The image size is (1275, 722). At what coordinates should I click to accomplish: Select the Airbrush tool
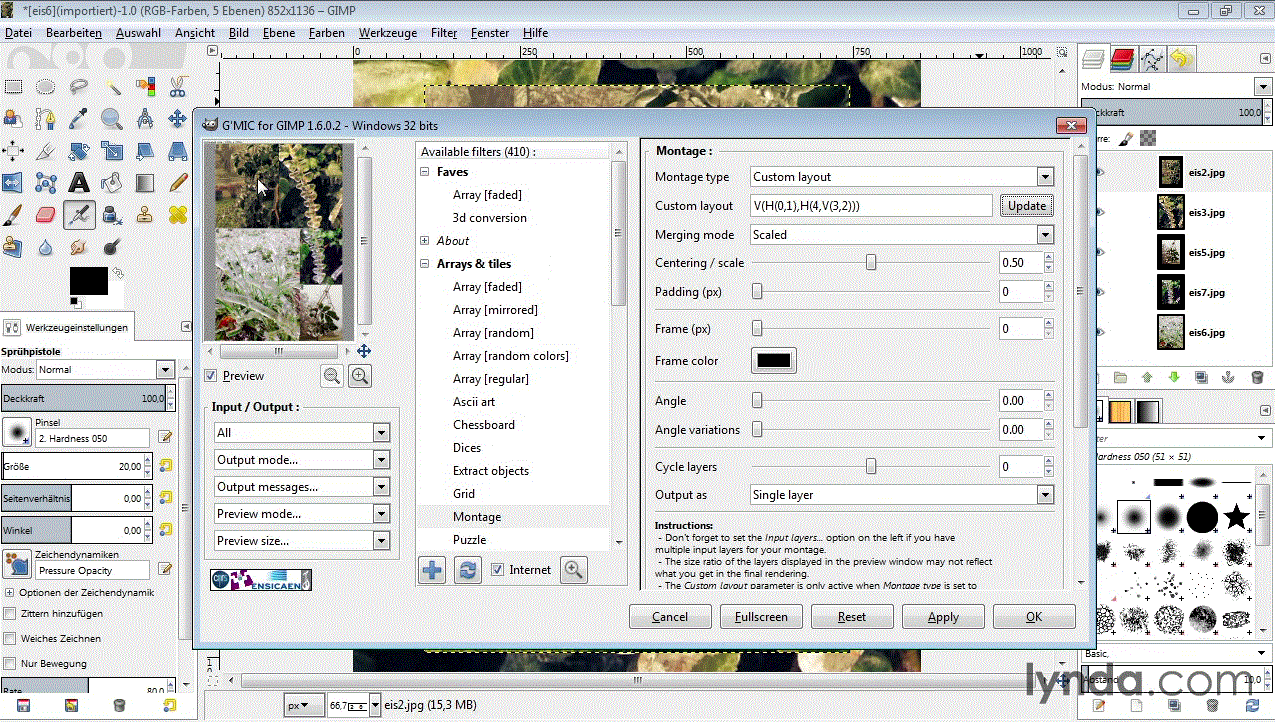79,215
